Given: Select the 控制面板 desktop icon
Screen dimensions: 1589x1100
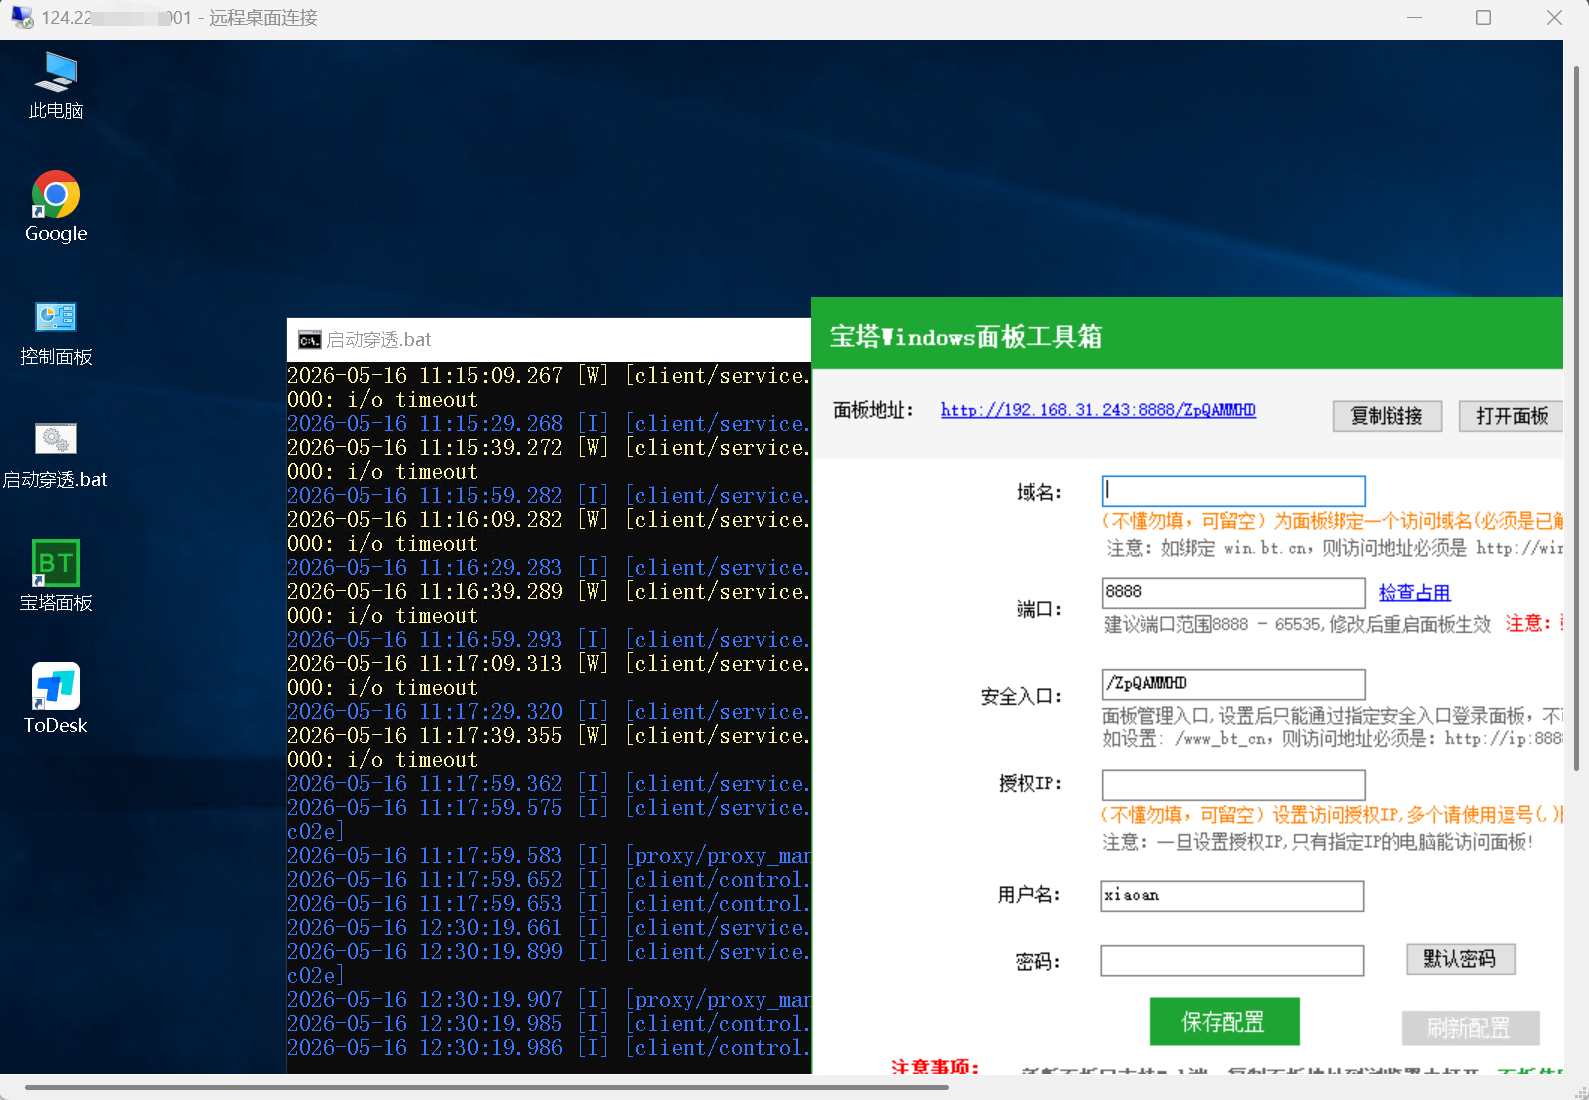Looking at the screenshot, I should (x=56, y=332).
